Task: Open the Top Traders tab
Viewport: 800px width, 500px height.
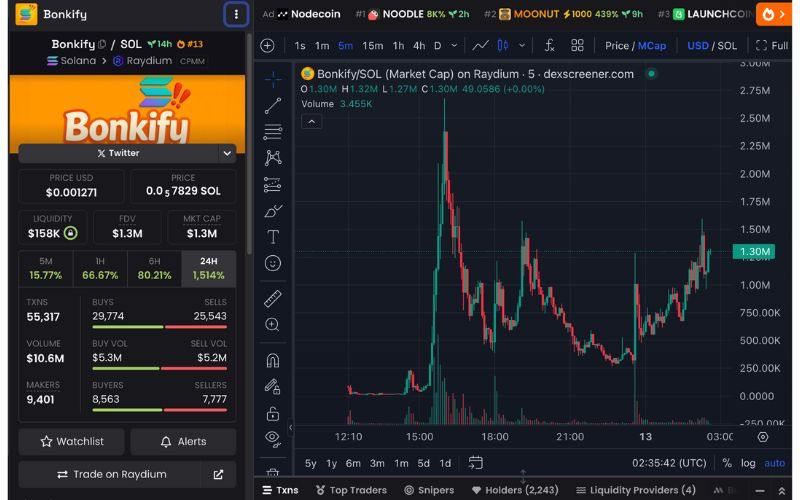Action: pyautogui.click(x=351, y=490)
